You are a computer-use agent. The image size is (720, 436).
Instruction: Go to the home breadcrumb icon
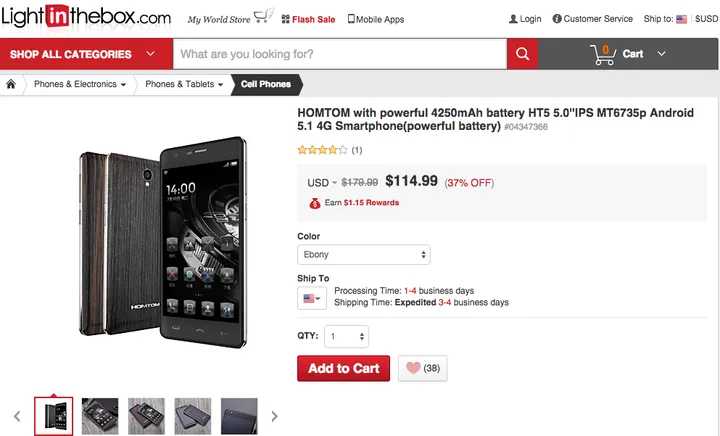point(12,84)
